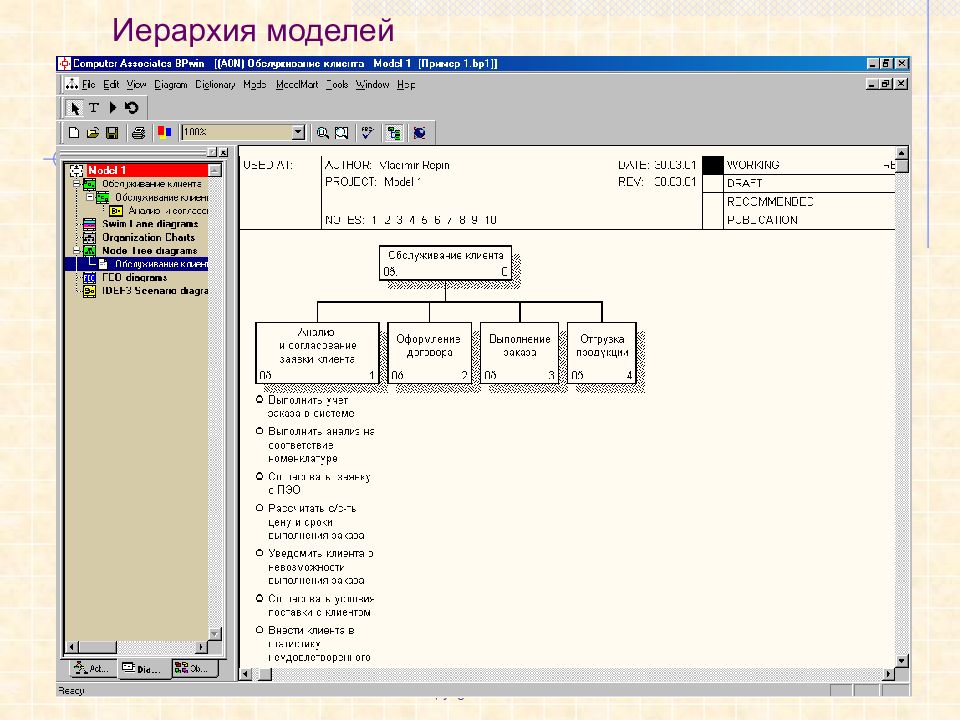The height and width of the screenshot is (720, 960).
Task: Click the black triangle play tool
Action: [x=113, y=108]
